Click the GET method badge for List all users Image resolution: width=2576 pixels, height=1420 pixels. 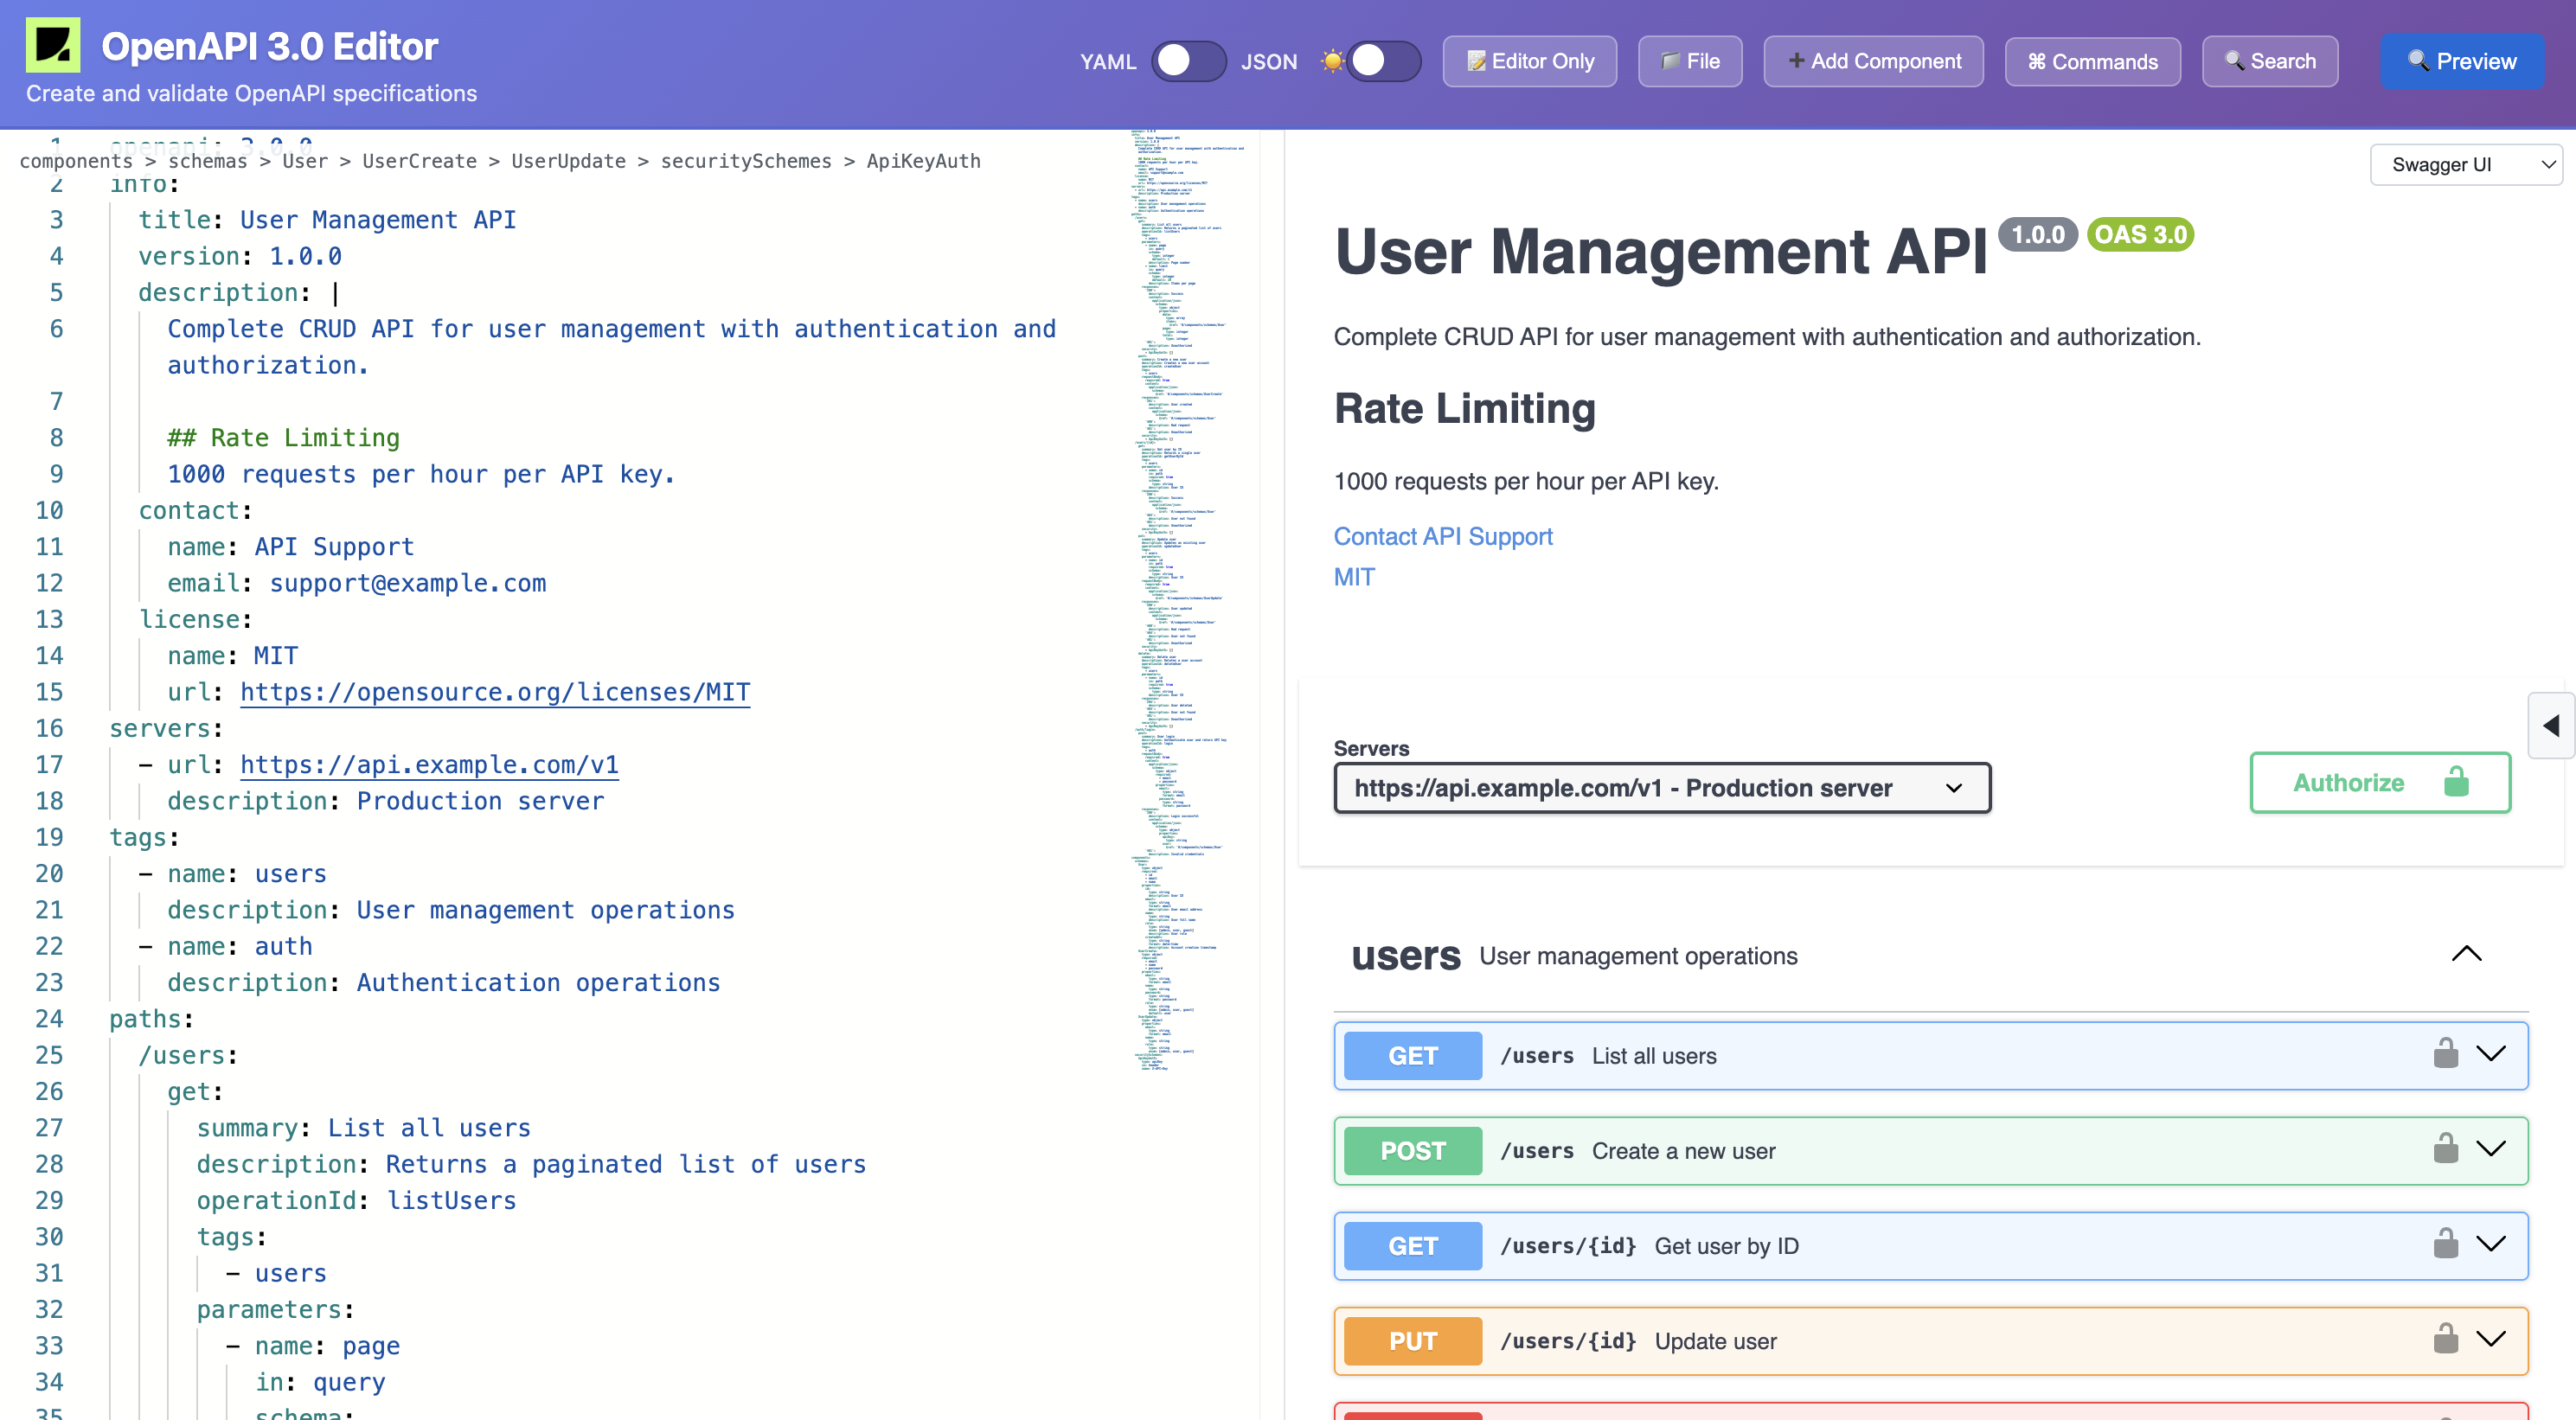(1413, 1056)
